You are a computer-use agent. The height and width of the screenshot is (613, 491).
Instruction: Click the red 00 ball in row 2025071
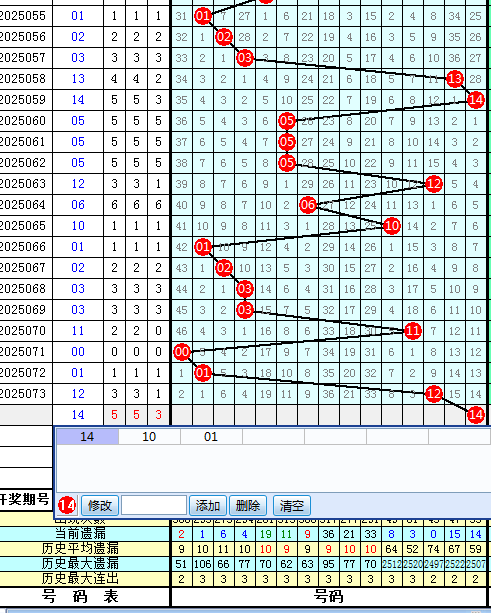click(x=182, y=352)
